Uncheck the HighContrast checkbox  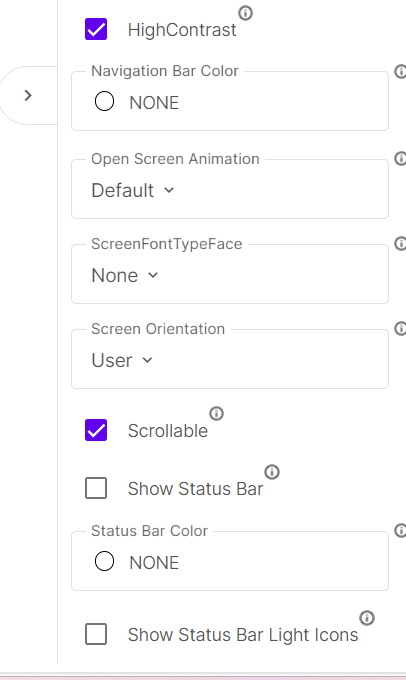96,29
